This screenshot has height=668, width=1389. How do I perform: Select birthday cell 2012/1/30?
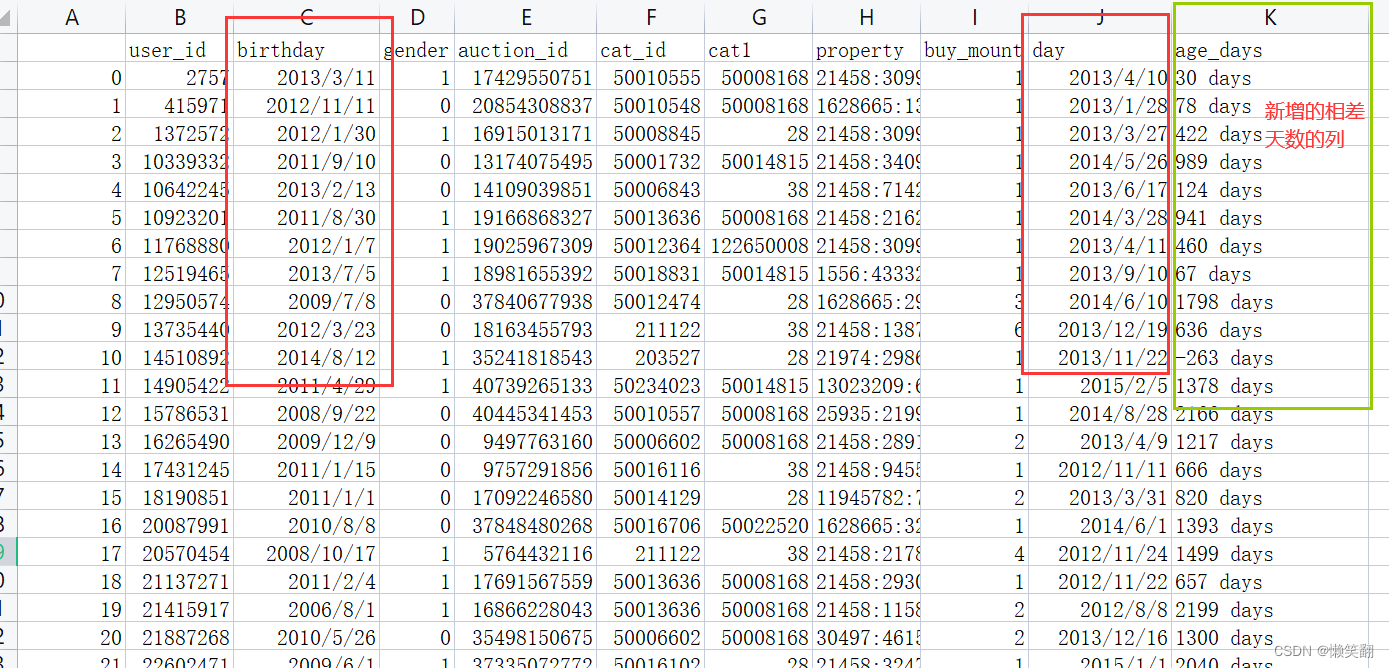tap(307, 134)
